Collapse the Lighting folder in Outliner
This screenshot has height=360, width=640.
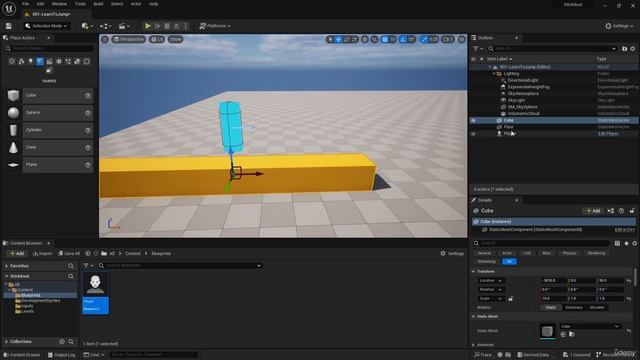click(493, 73)
